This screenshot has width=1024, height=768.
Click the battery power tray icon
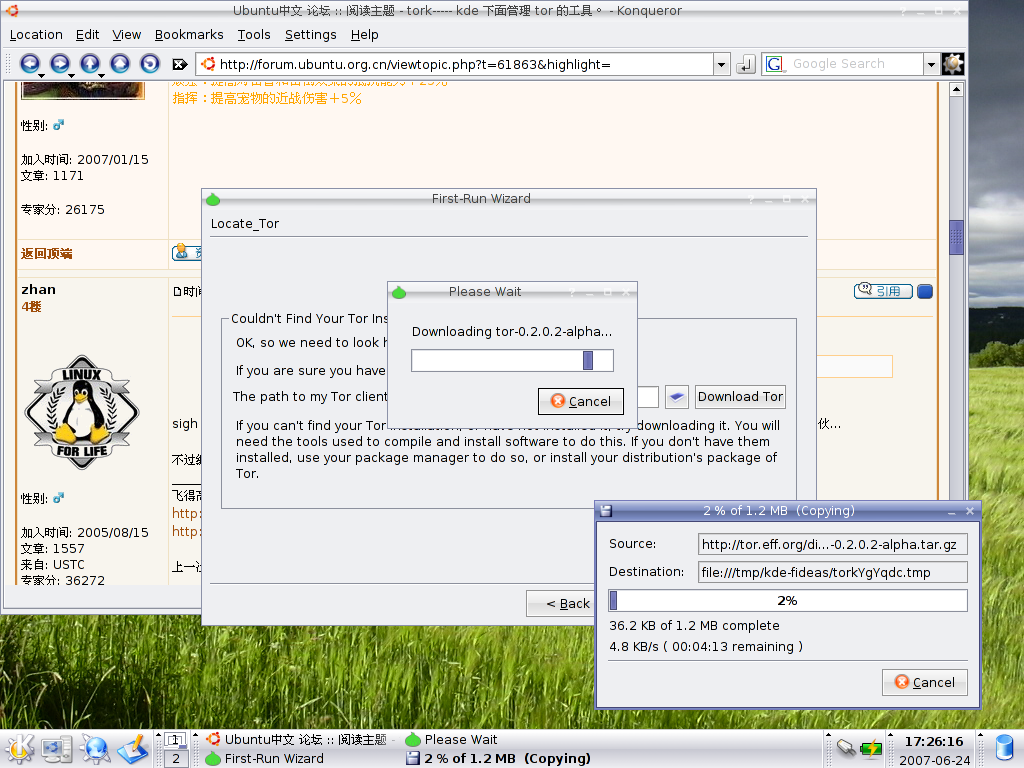871,748
